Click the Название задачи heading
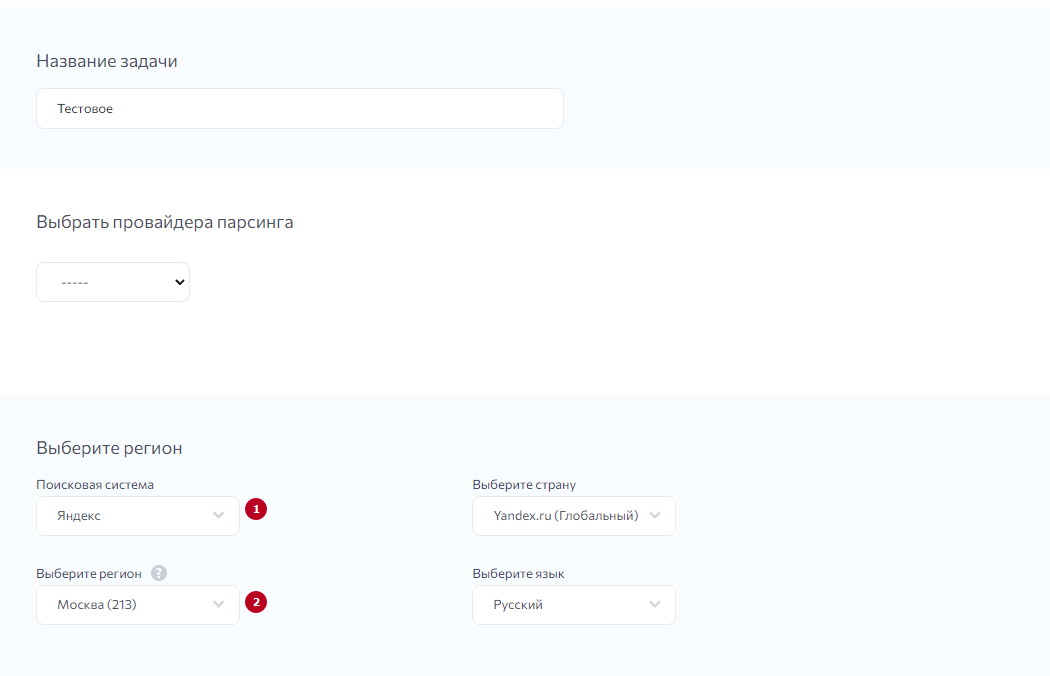 coord(107,61)
